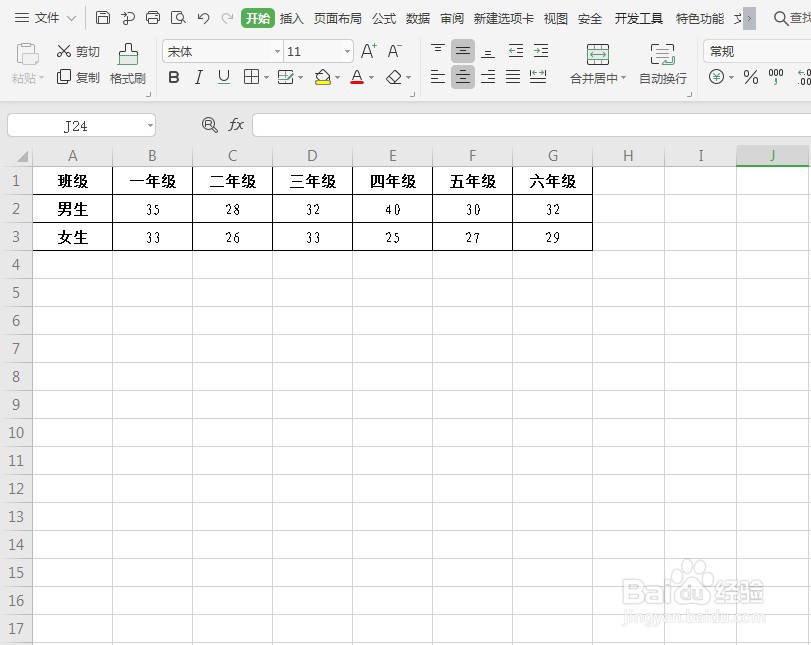The width and height of the screenshot is (811, 645).
Task: Click the Borders grid icon
Action: [251, 77]
